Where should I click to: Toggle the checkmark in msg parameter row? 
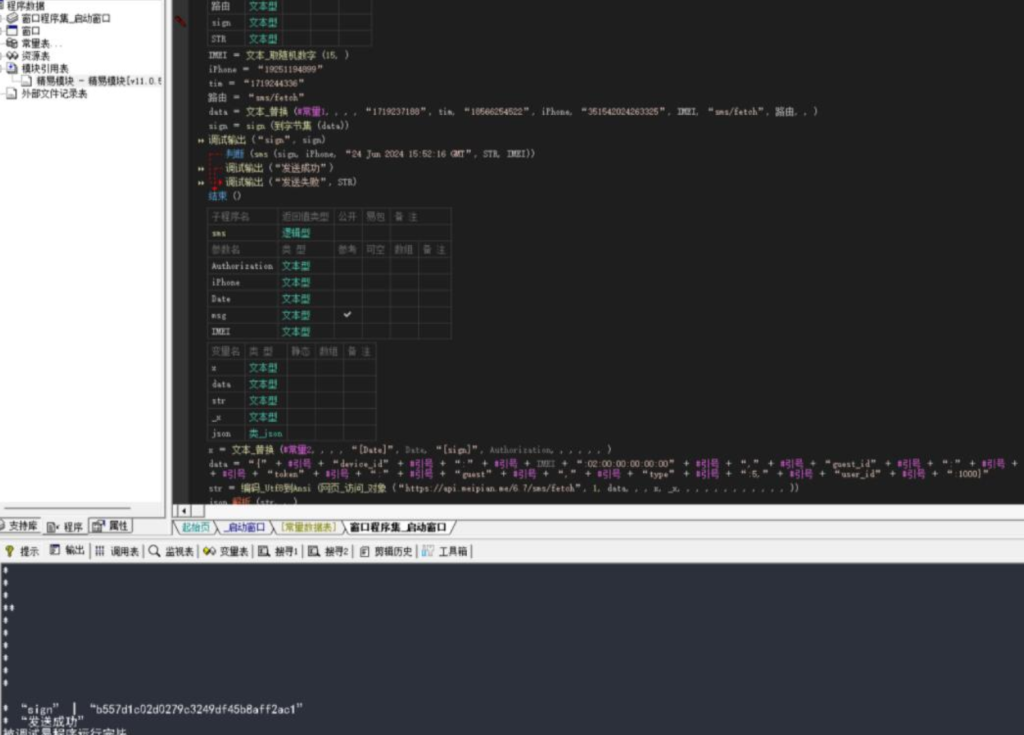click(347, 314)
